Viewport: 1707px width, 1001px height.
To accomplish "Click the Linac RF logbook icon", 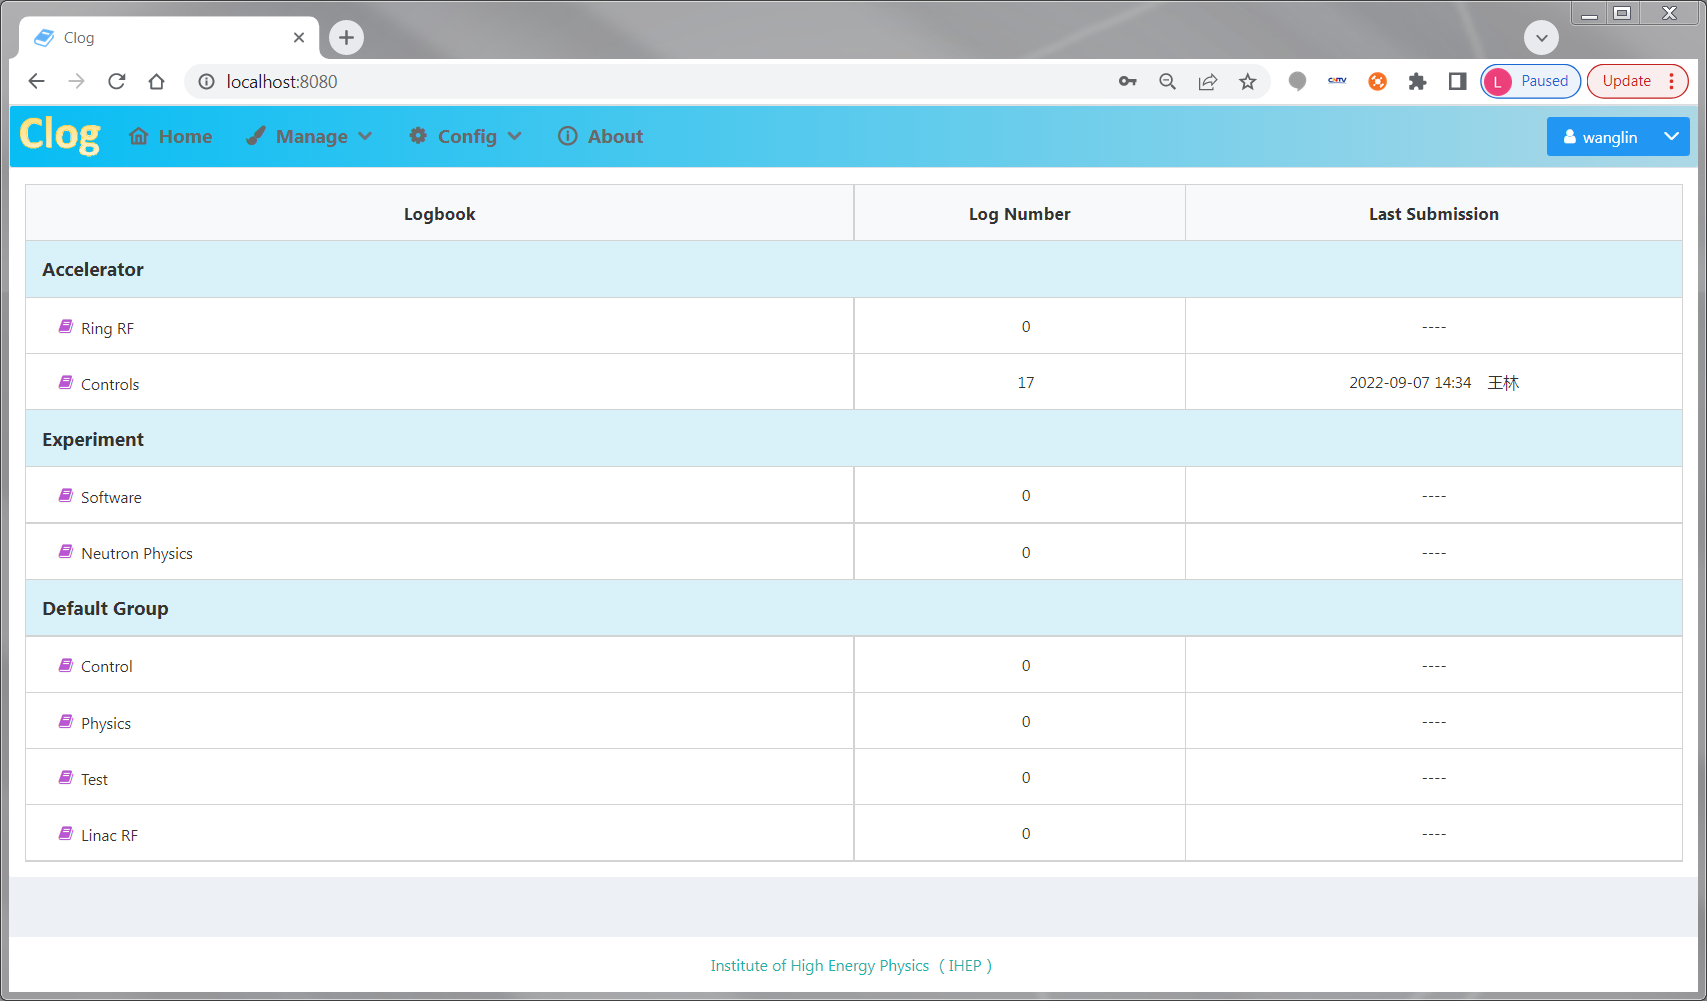I will [x=66, y=833].
